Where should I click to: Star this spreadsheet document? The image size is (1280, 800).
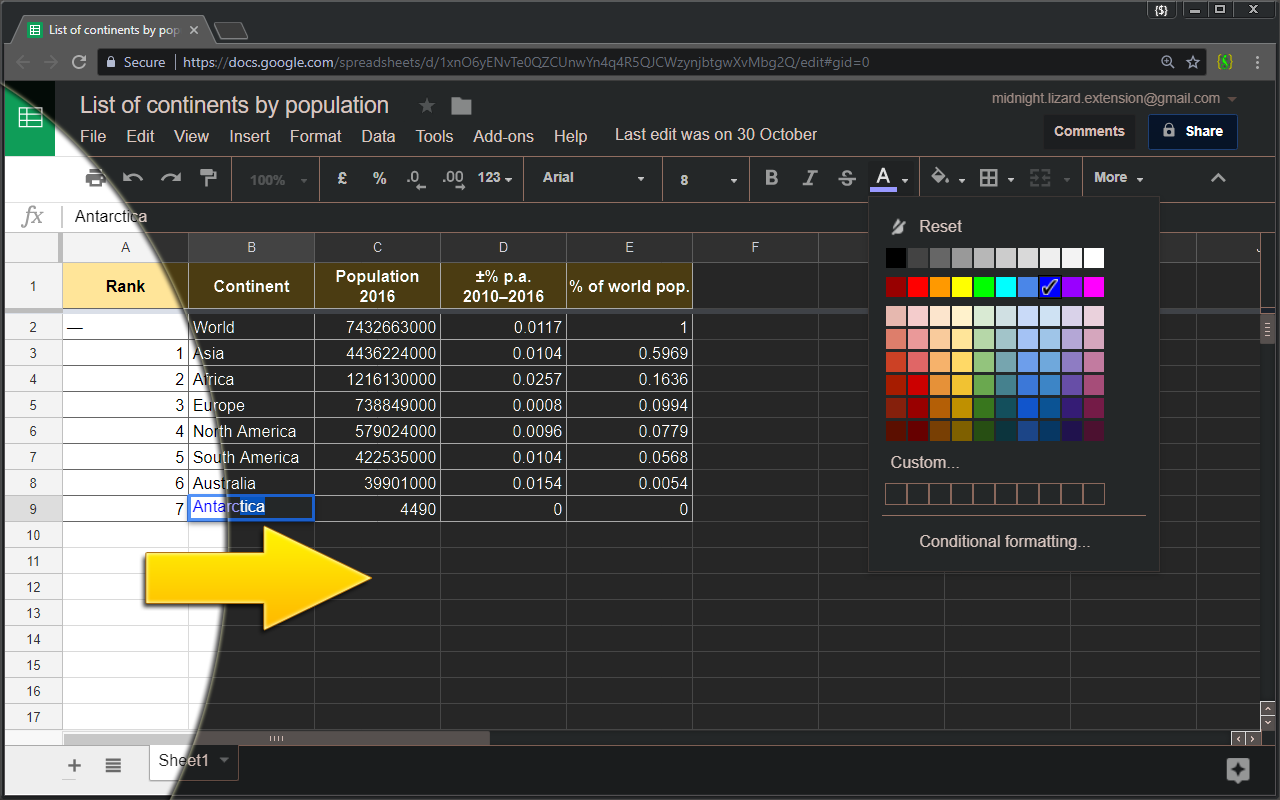(x=427, y=106)
